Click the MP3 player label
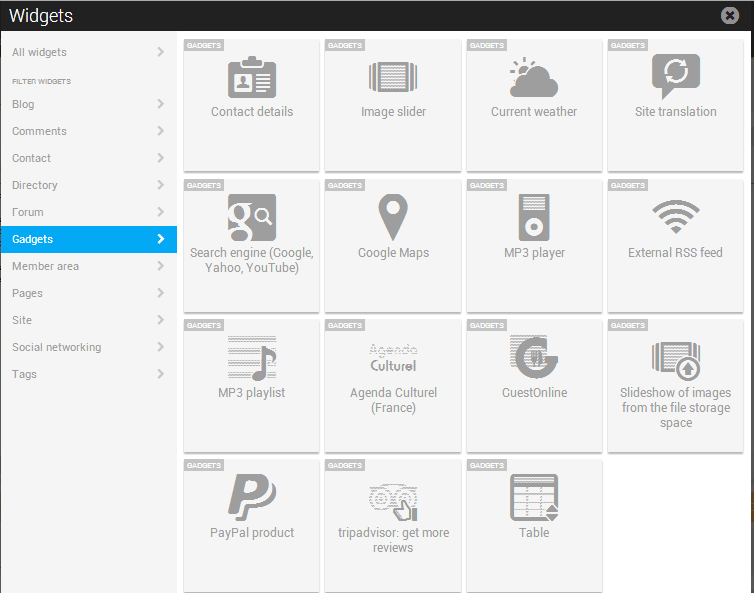The image size is (754, 593). (534, 253)
